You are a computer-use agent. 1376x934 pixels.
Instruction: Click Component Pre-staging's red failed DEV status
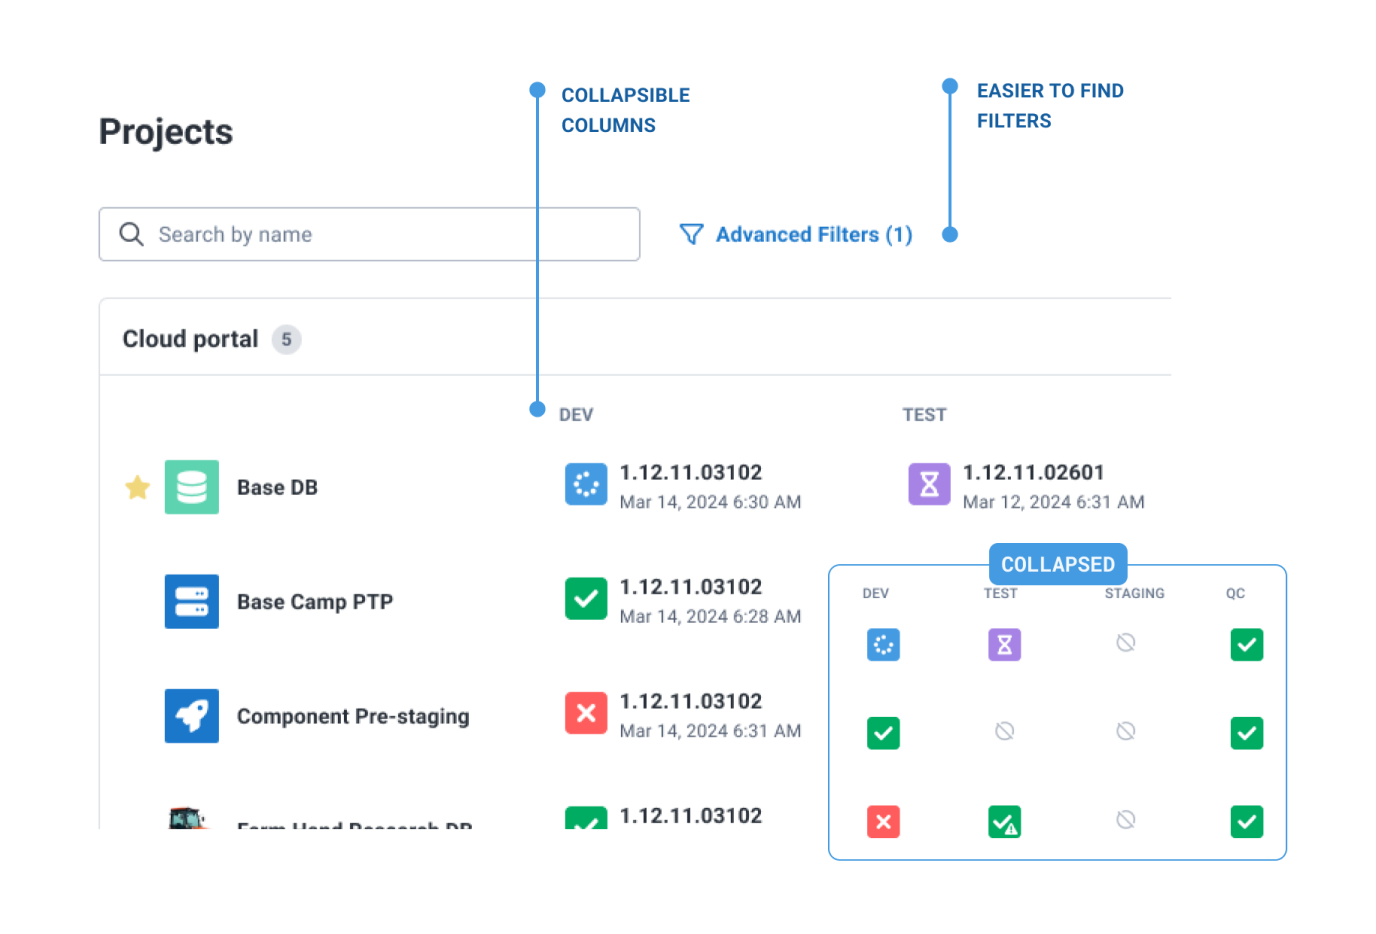point(585,713)
